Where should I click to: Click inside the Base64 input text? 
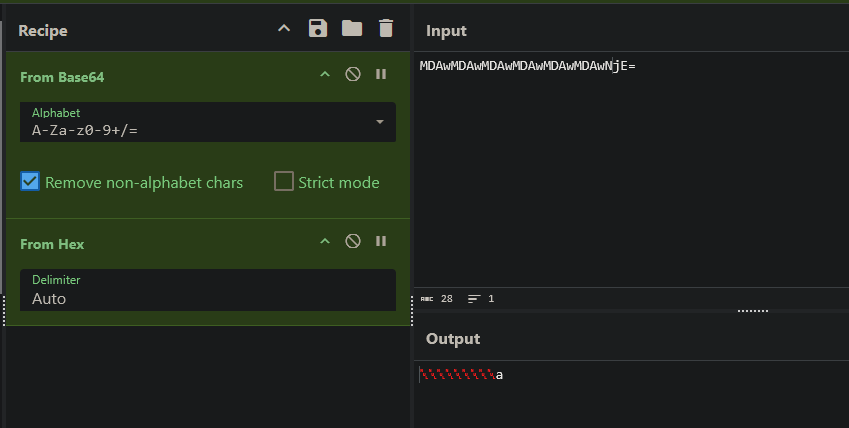click(x=527, y=66)
